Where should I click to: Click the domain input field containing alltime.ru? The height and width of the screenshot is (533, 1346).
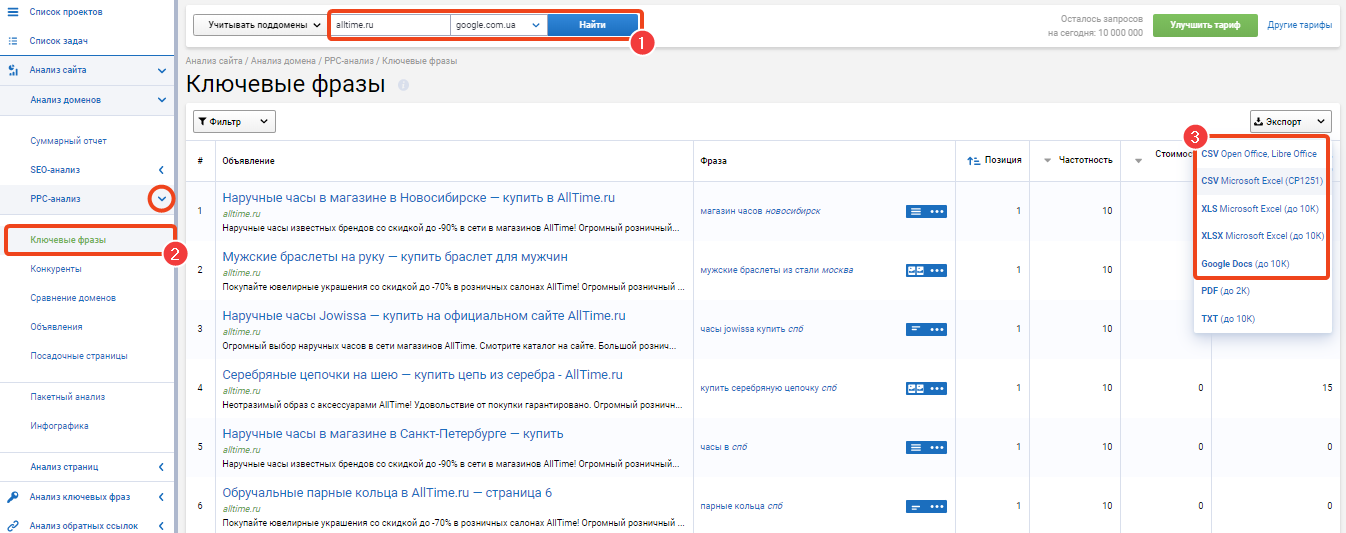click(390, 24)
